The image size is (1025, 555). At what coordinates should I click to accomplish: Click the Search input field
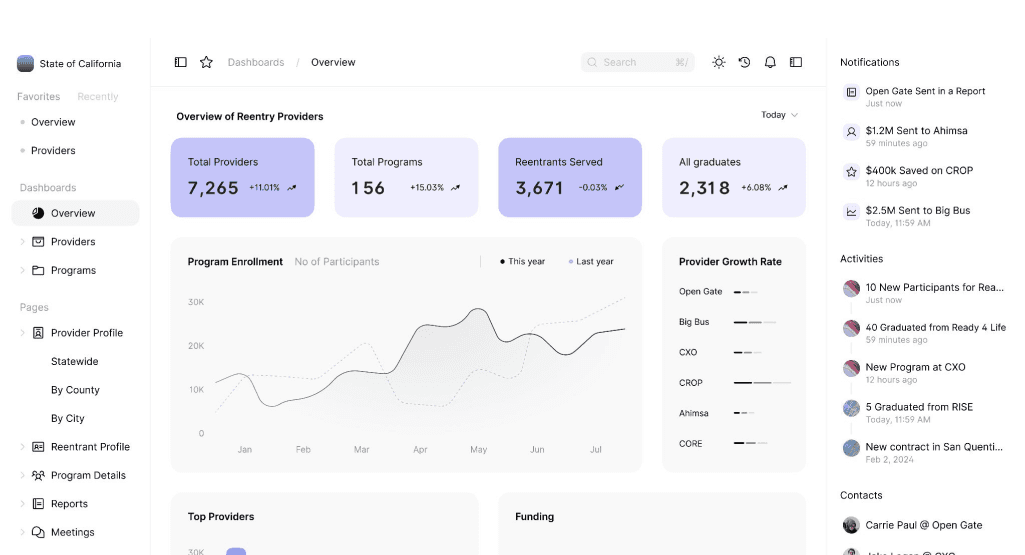637,62
